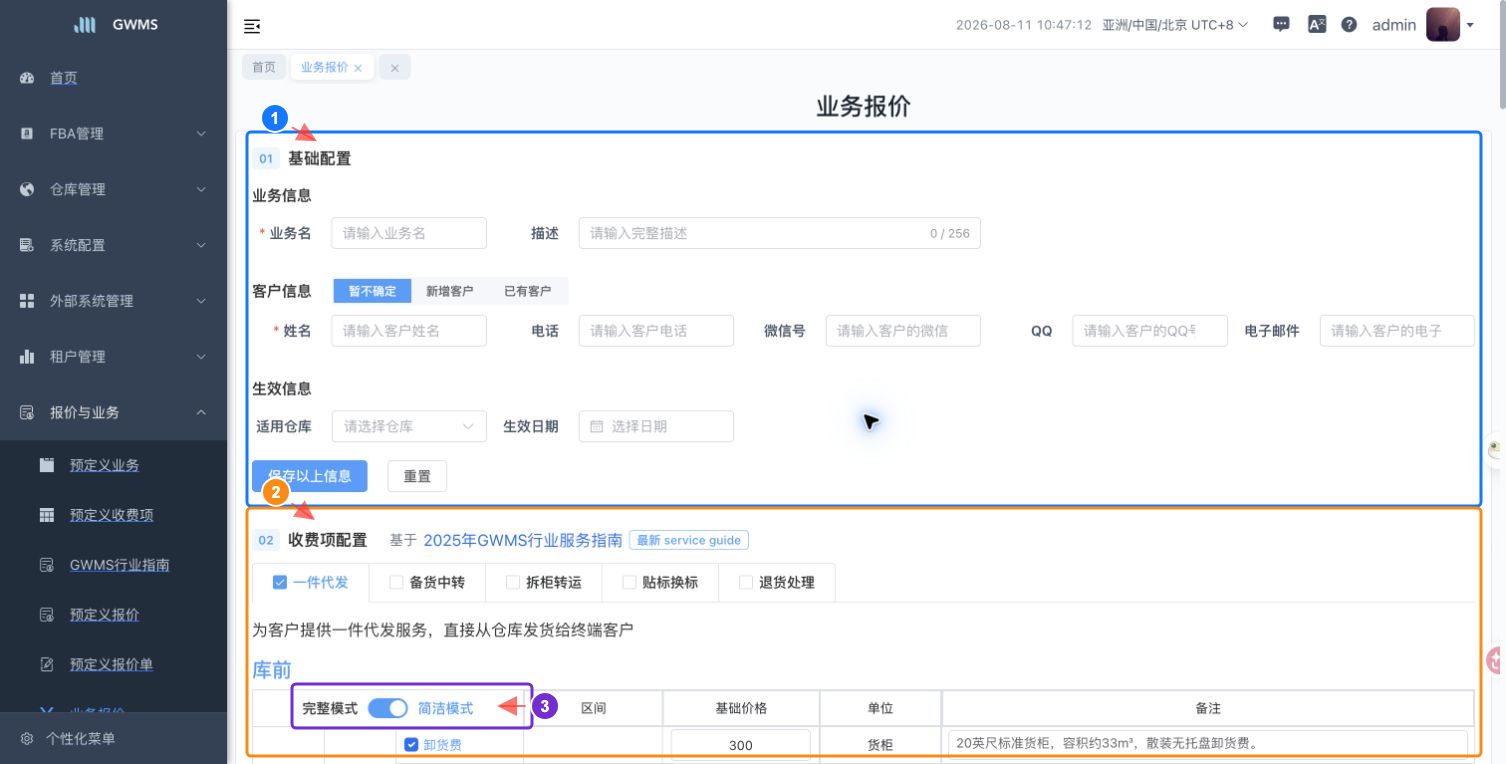Viewport: 1506px width, 764px height.
Task: Switch to the 首页 tab
Action: [264, 67]
